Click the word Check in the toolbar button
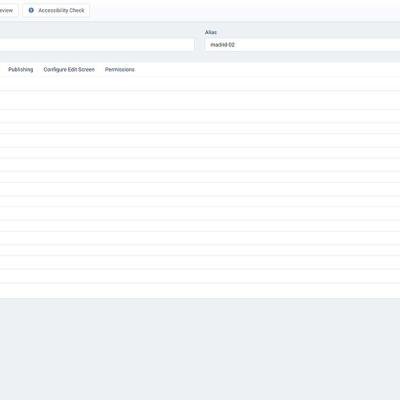The width and height of the screenshot is (400, 400). pyautogui.click(x=77, y=10)
